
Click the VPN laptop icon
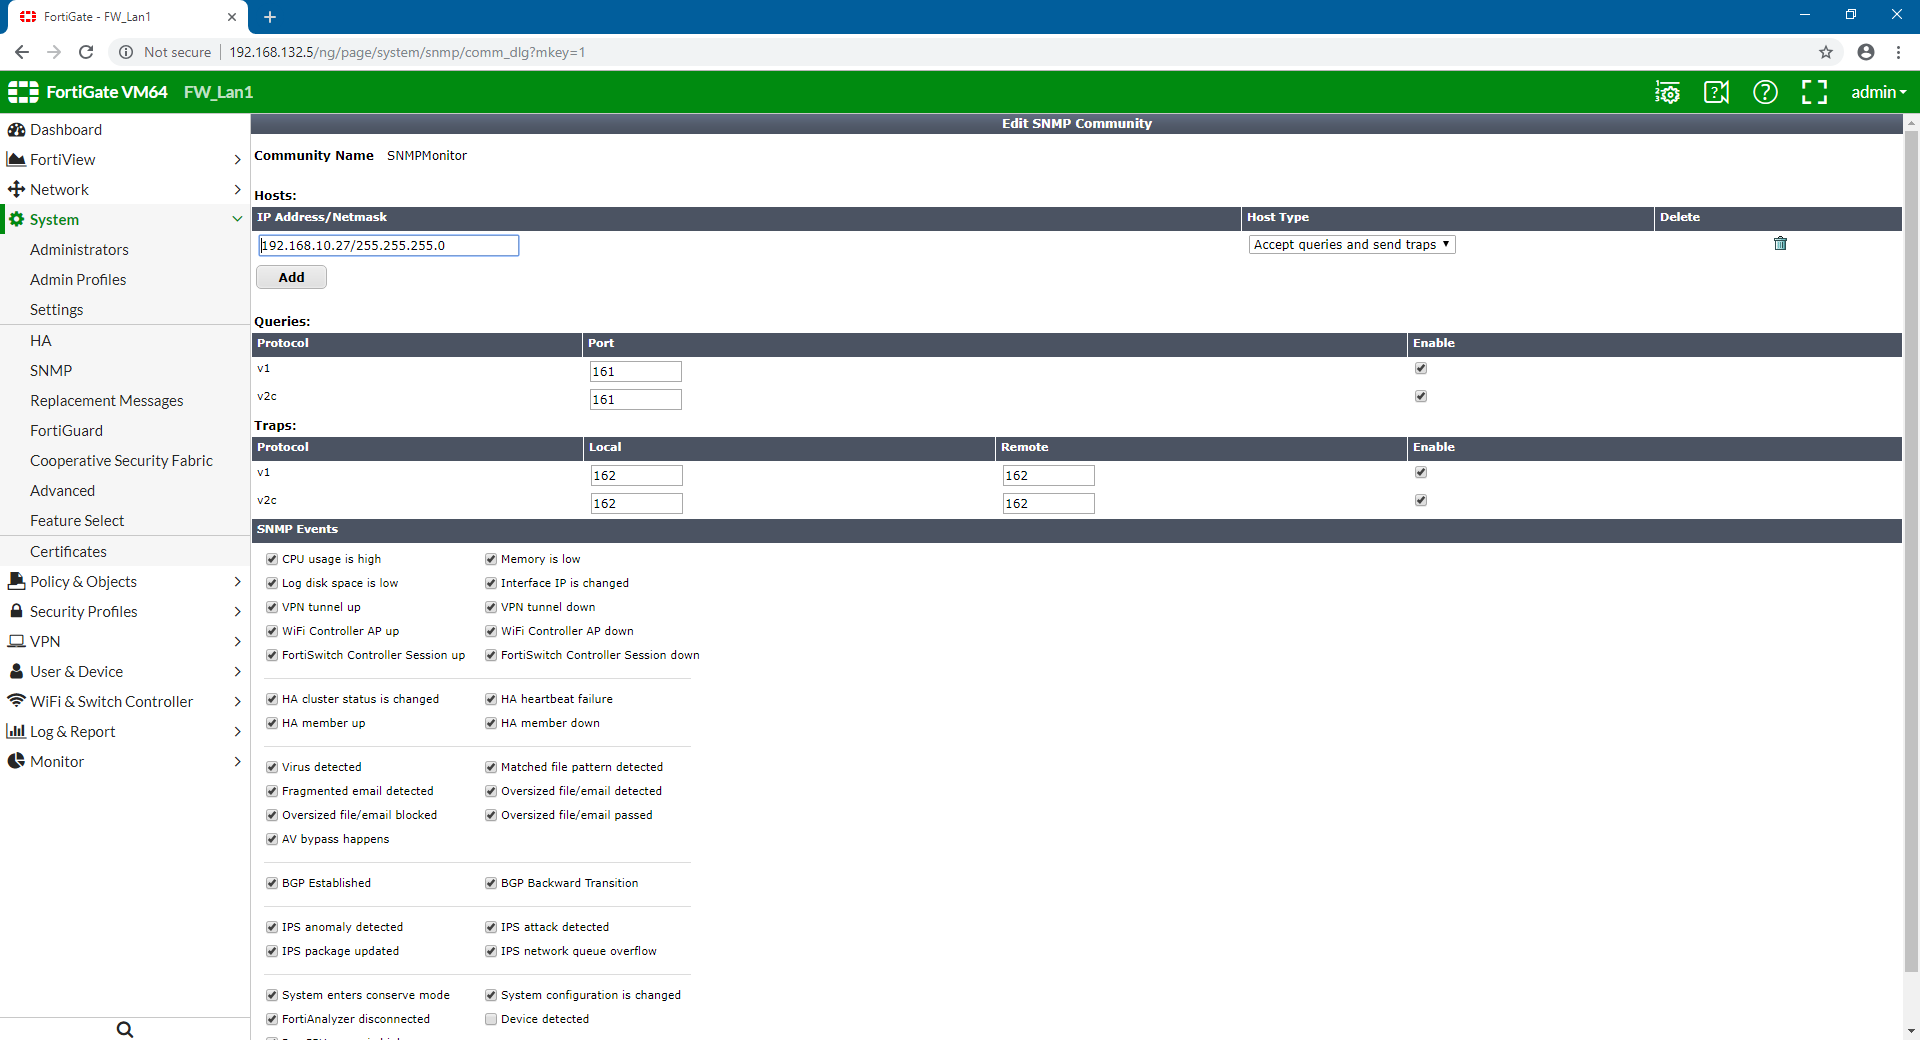(16, 641)
